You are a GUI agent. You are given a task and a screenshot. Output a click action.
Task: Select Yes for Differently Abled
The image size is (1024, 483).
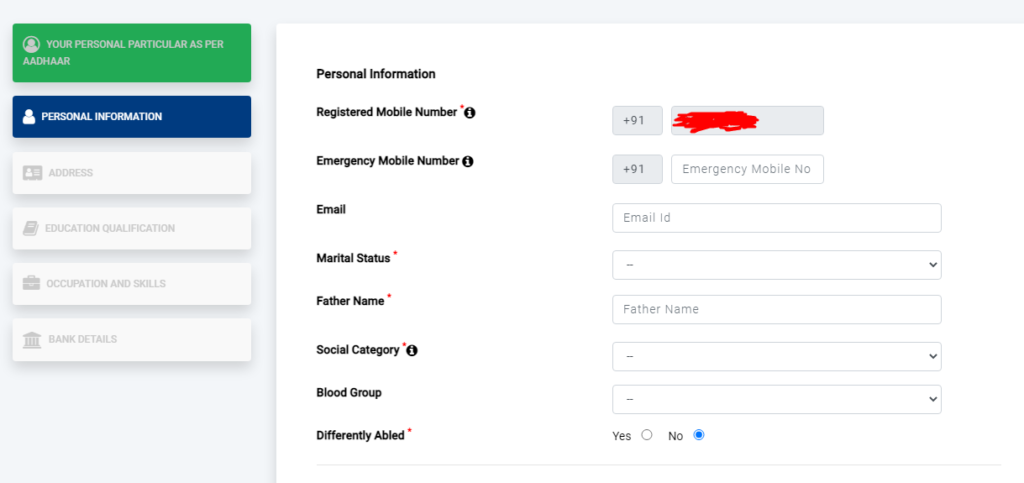[x=647, y=435]
